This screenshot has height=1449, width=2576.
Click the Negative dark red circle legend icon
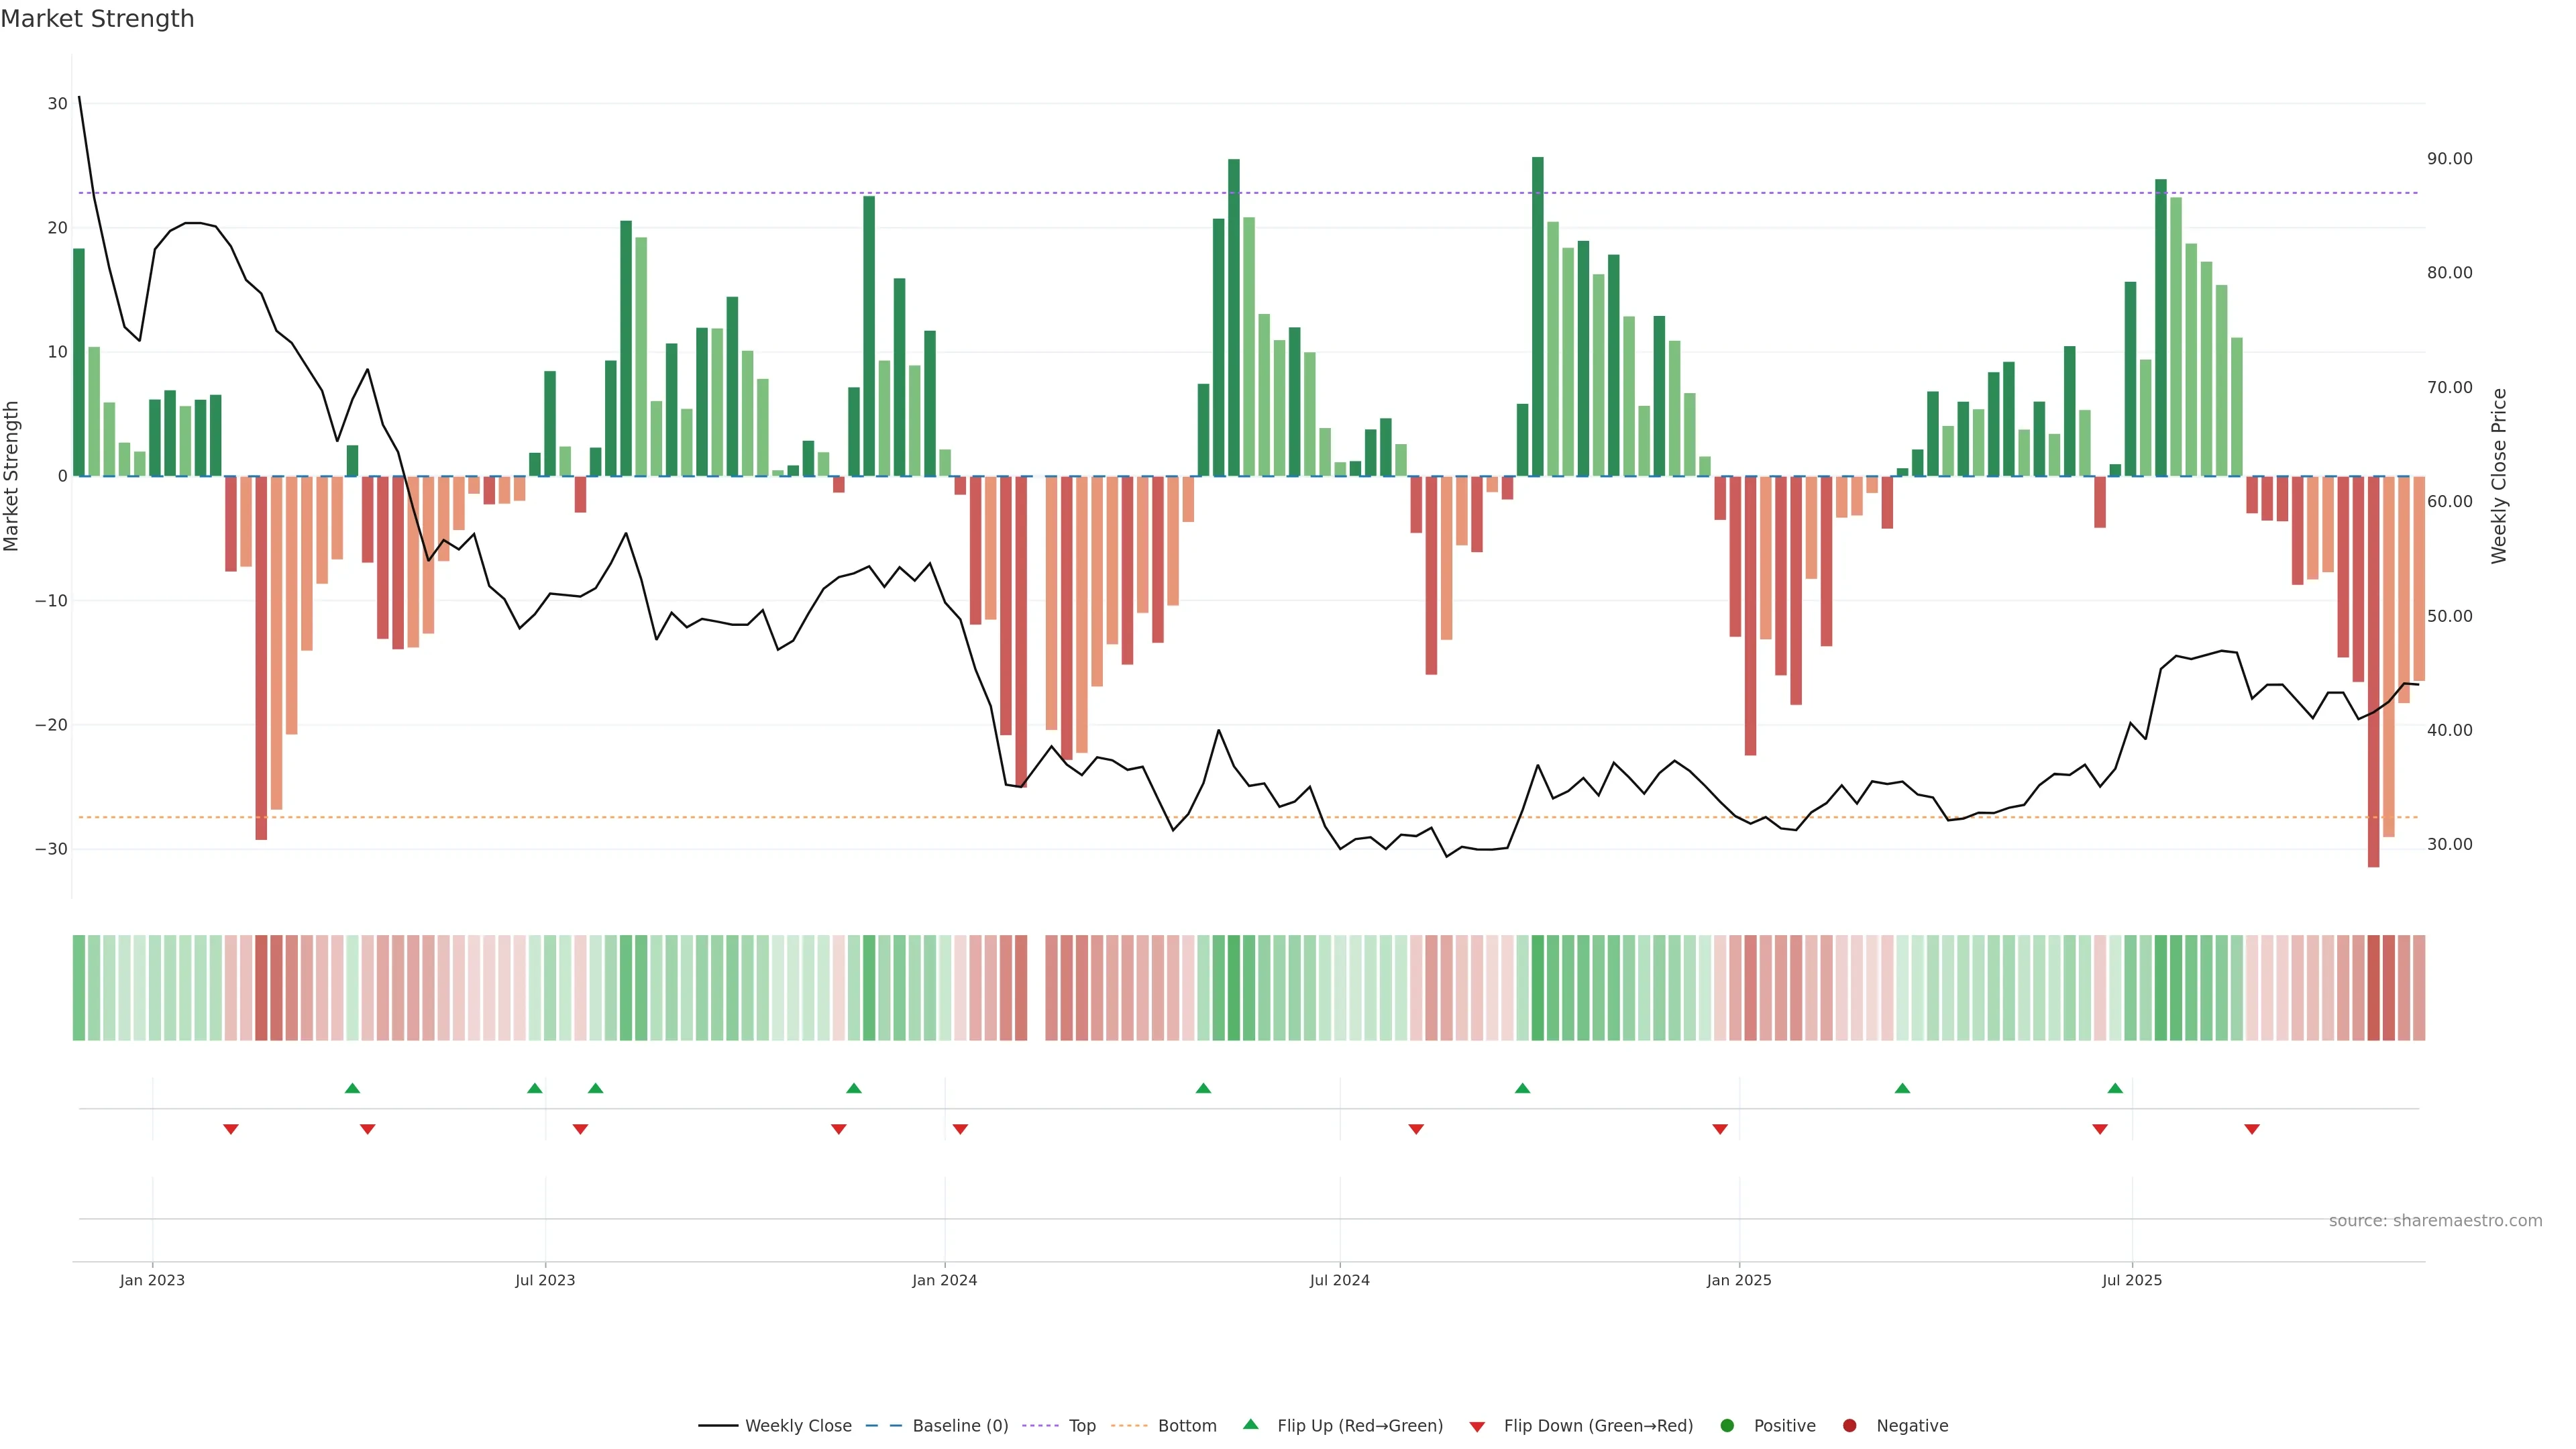1849,1426
